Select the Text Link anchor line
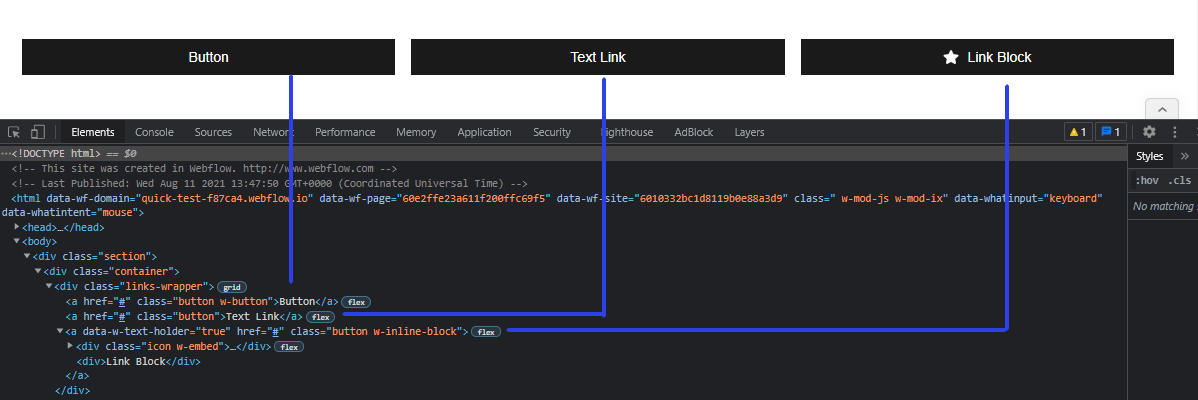The width and height of the screenshot is (1198, 400). [x=185, y=317]
